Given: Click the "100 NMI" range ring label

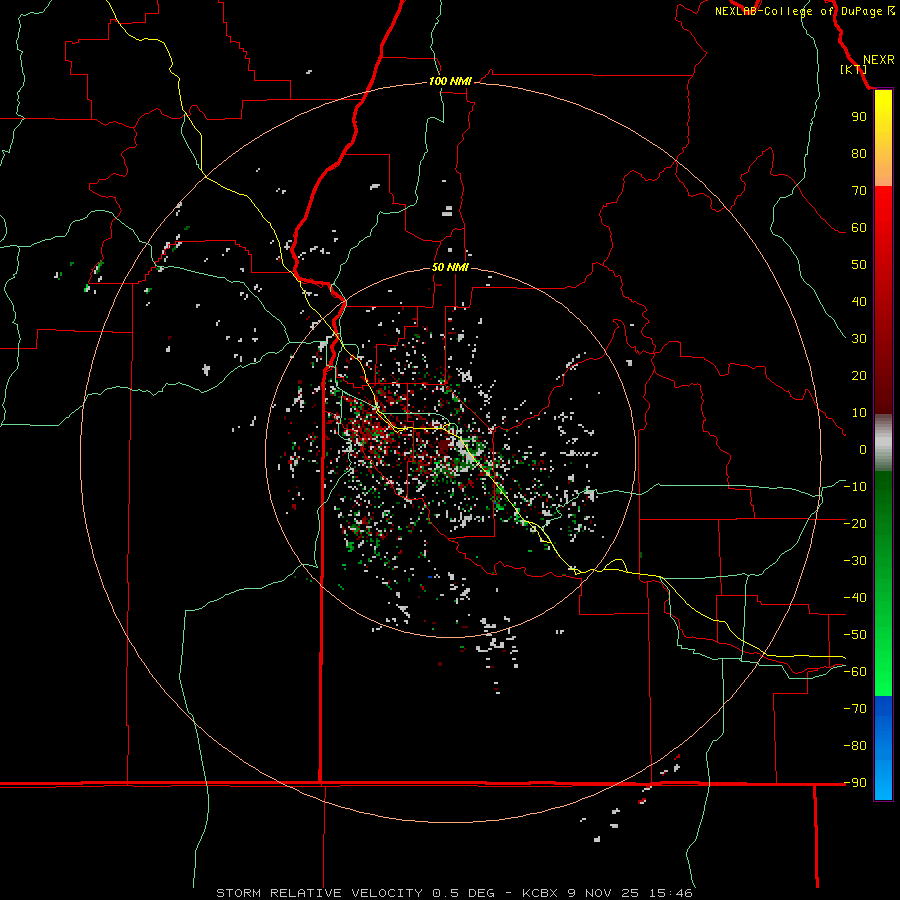Looking at the screenshot, I should click(x=450, y=82).
